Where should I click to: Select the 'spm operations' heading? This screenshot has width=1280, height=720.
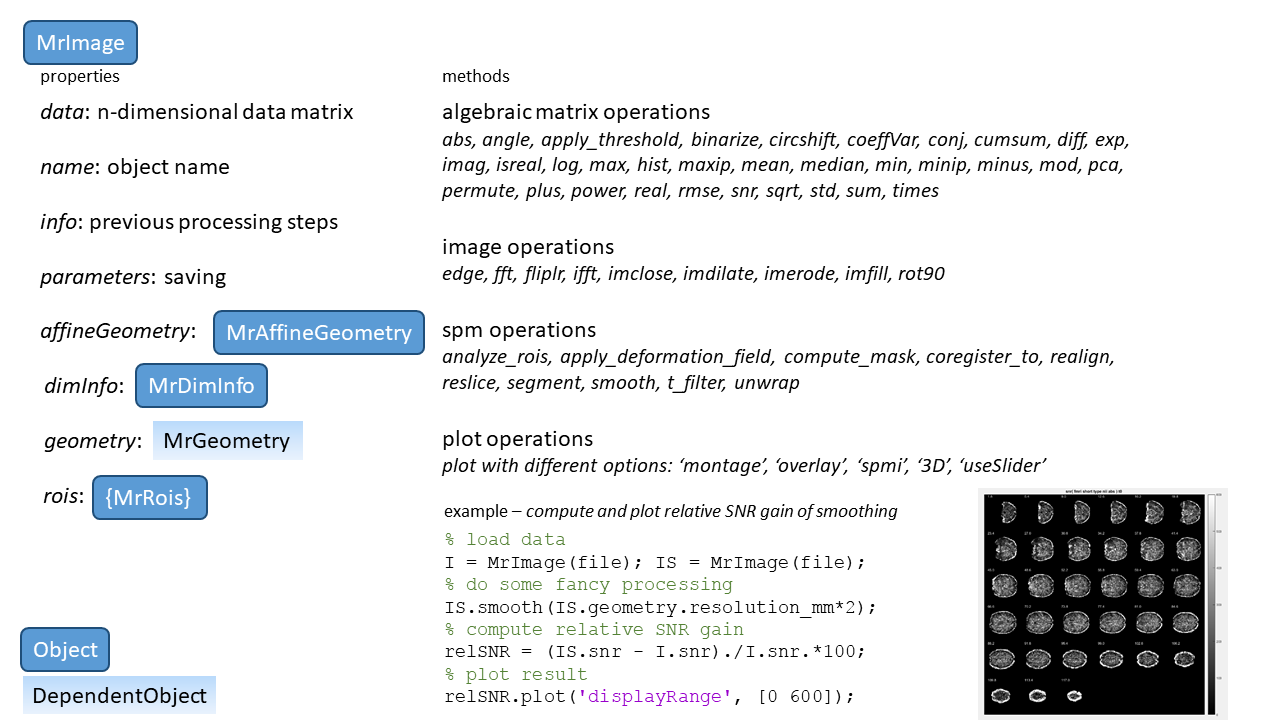pos(519,330)
